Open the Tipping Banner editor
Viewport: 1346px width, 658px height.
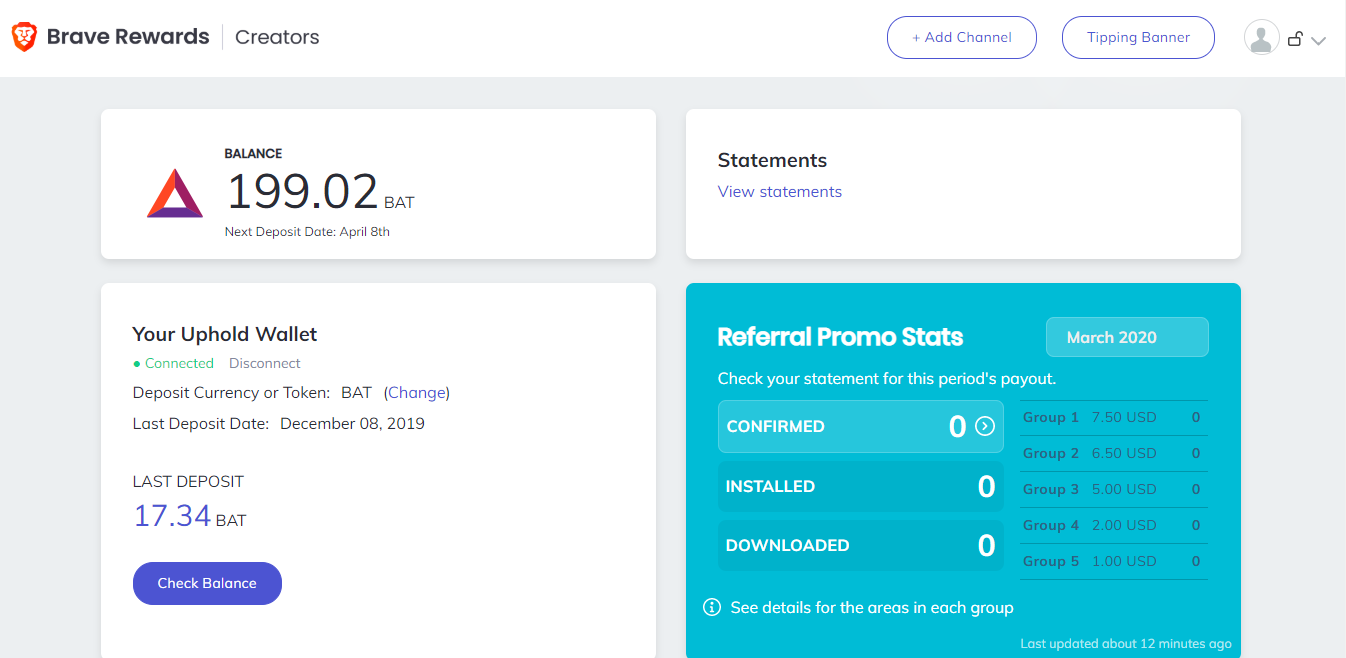1138,37
